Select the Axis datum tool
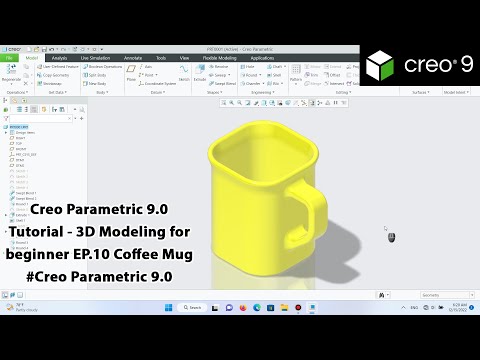The width and height of the screenshot is (480, 360). (x=146, y=67)
